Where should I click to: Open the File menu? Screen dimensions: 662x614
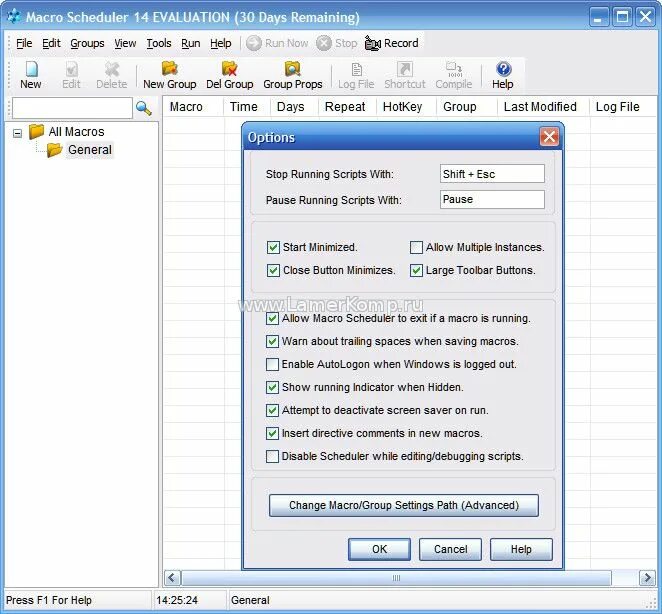coord(24,43)
